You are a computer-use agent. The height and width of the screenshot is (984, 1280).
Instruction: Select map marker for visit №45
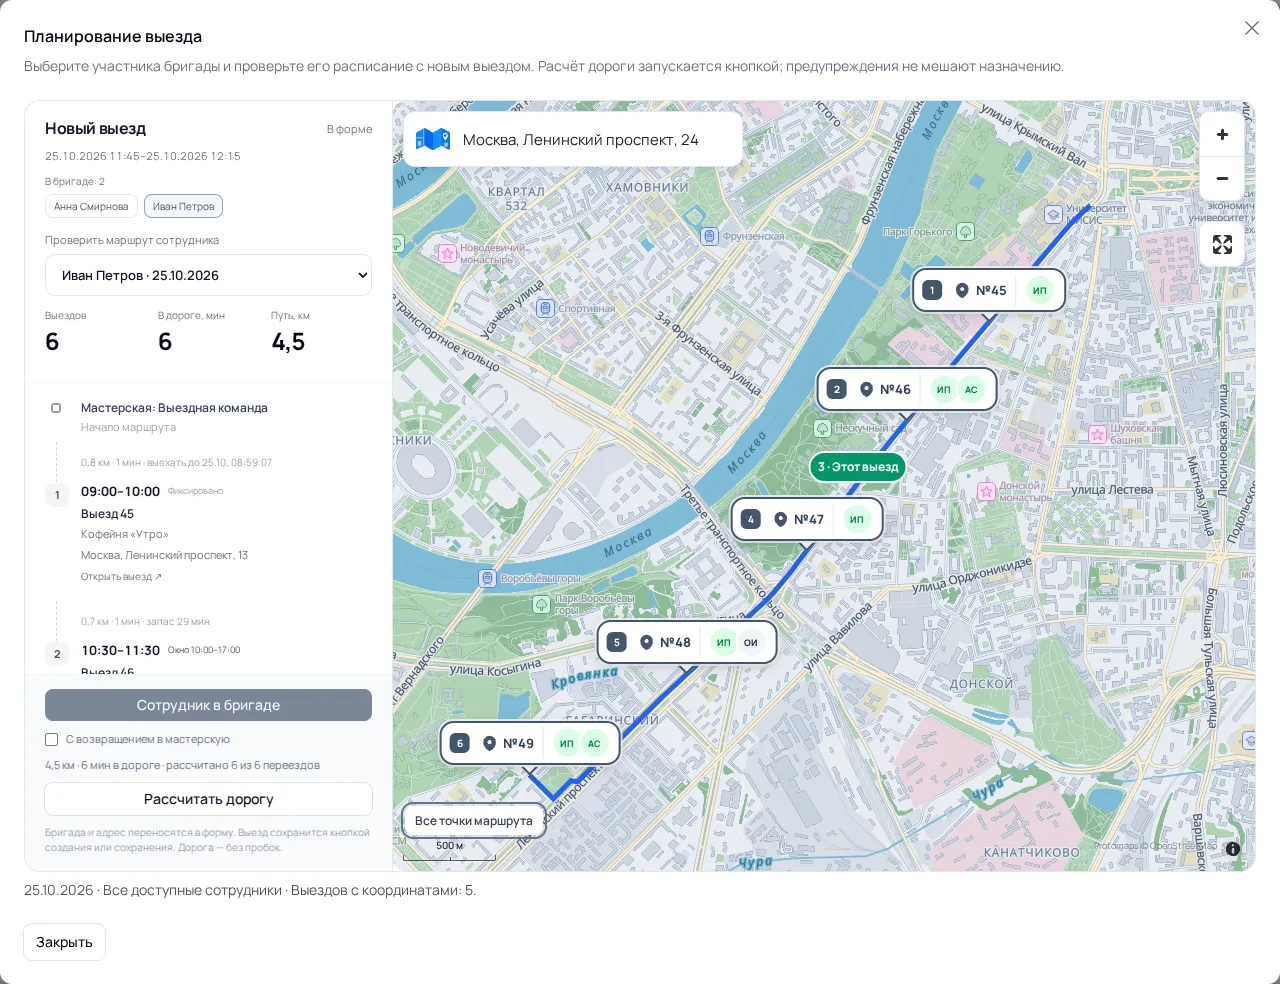(x=989, y=290)
